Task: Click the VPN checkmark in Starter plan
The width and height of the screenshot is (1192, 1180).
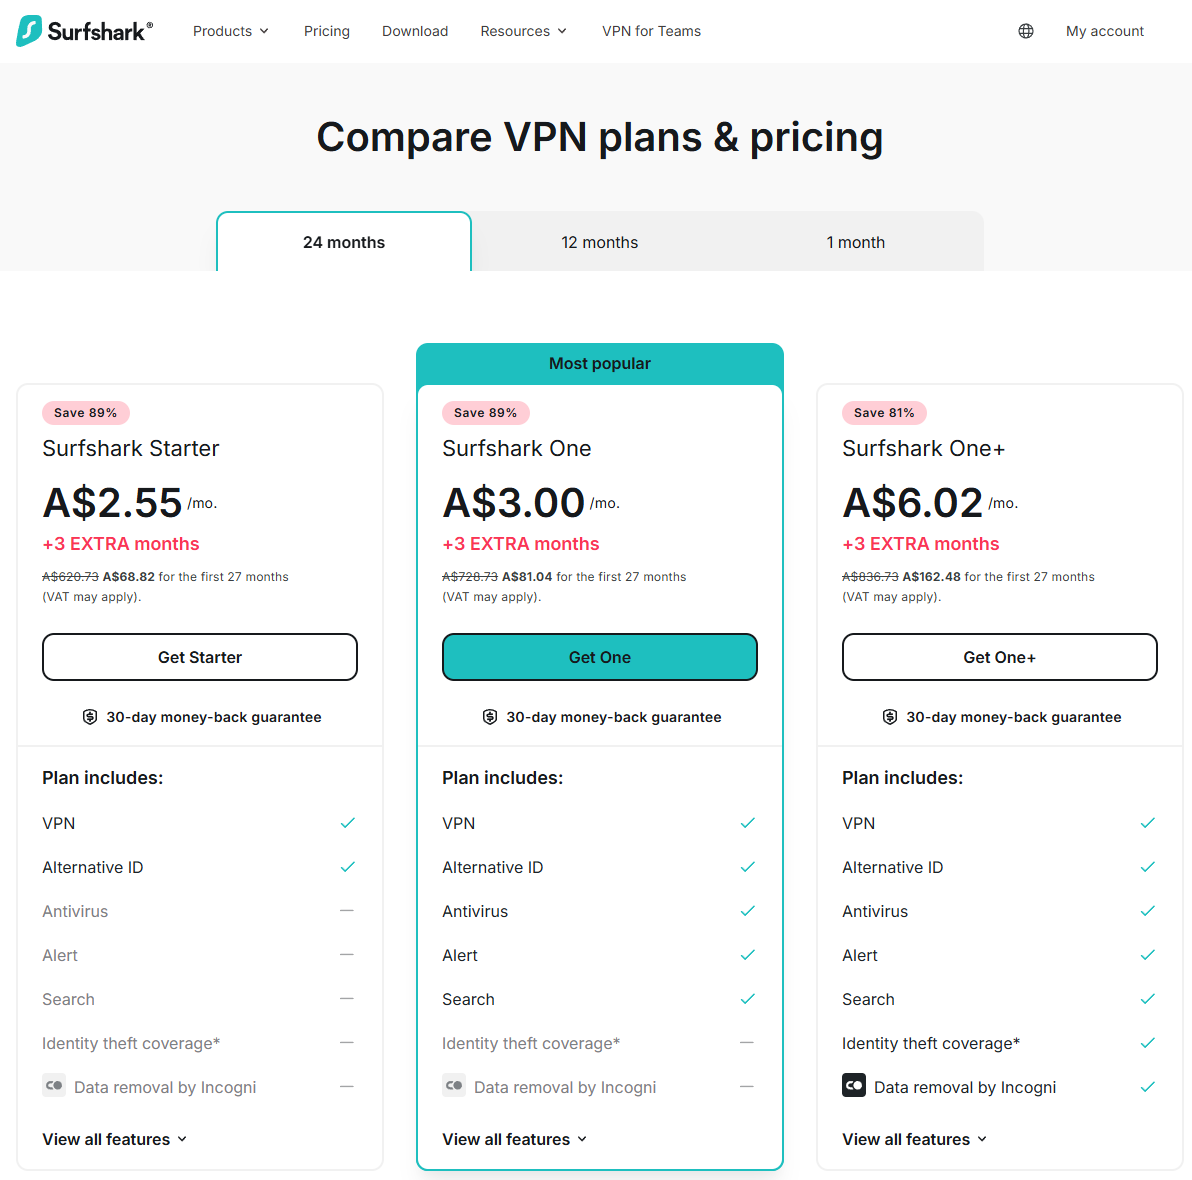Action: tap(347, 823)
